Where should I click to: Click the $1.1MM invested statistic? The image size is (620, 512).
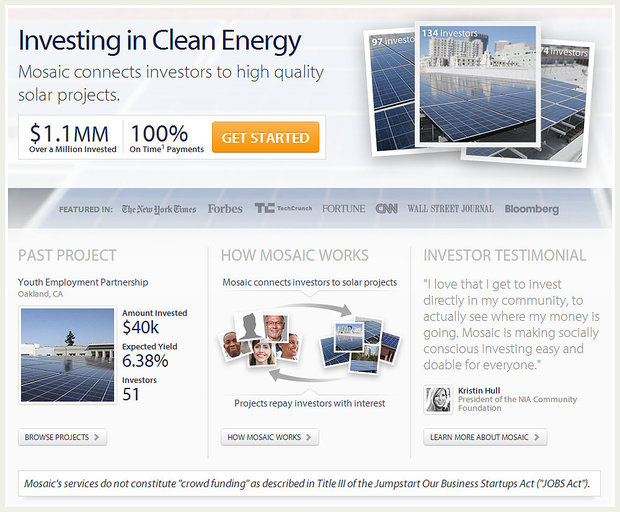pos(70,137)
